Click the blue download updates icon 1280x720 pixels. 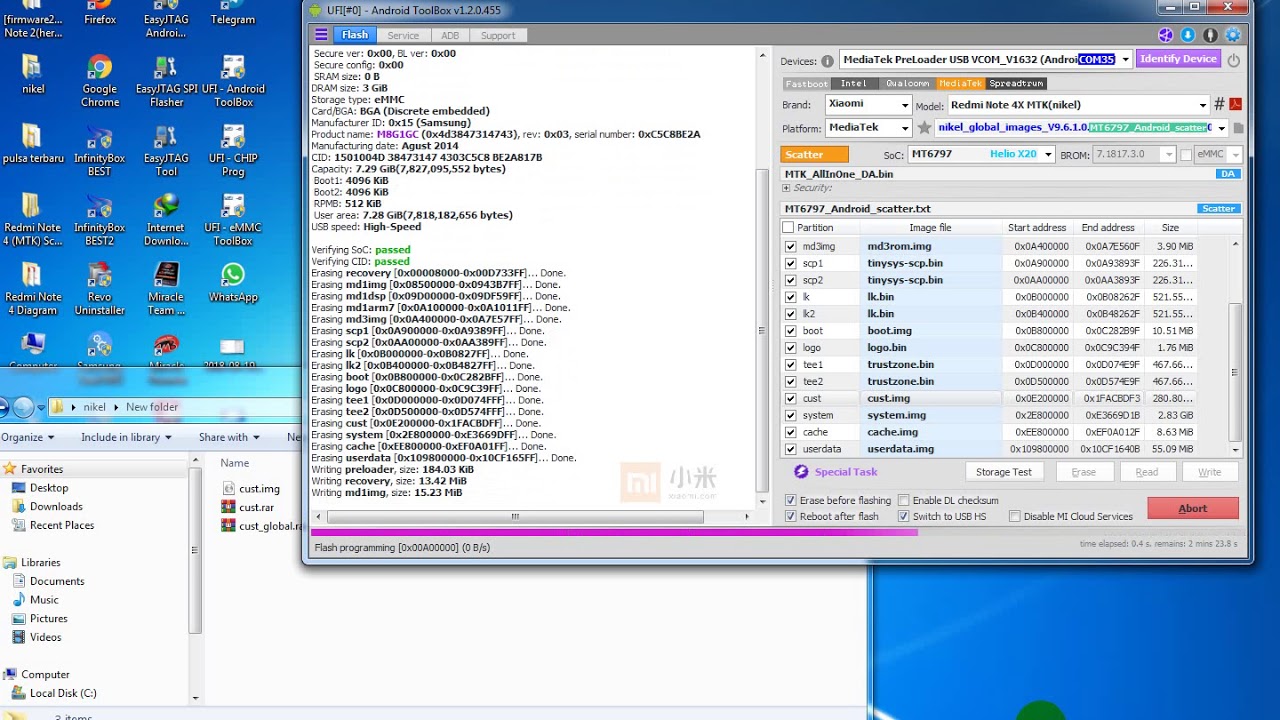(x=1188, y=35)
